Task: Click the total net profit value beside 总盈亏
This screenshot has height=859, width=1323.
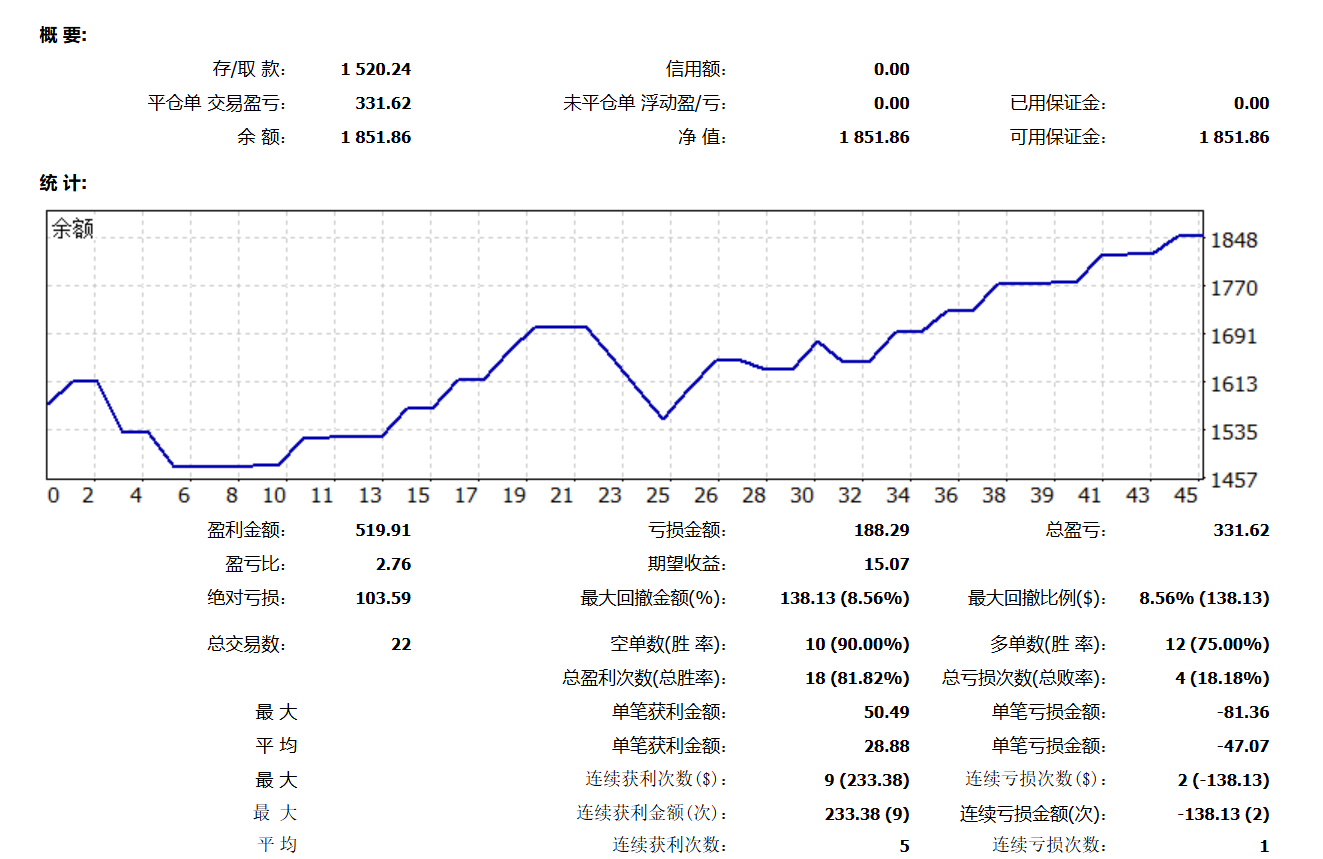Action: point(1242,530)
